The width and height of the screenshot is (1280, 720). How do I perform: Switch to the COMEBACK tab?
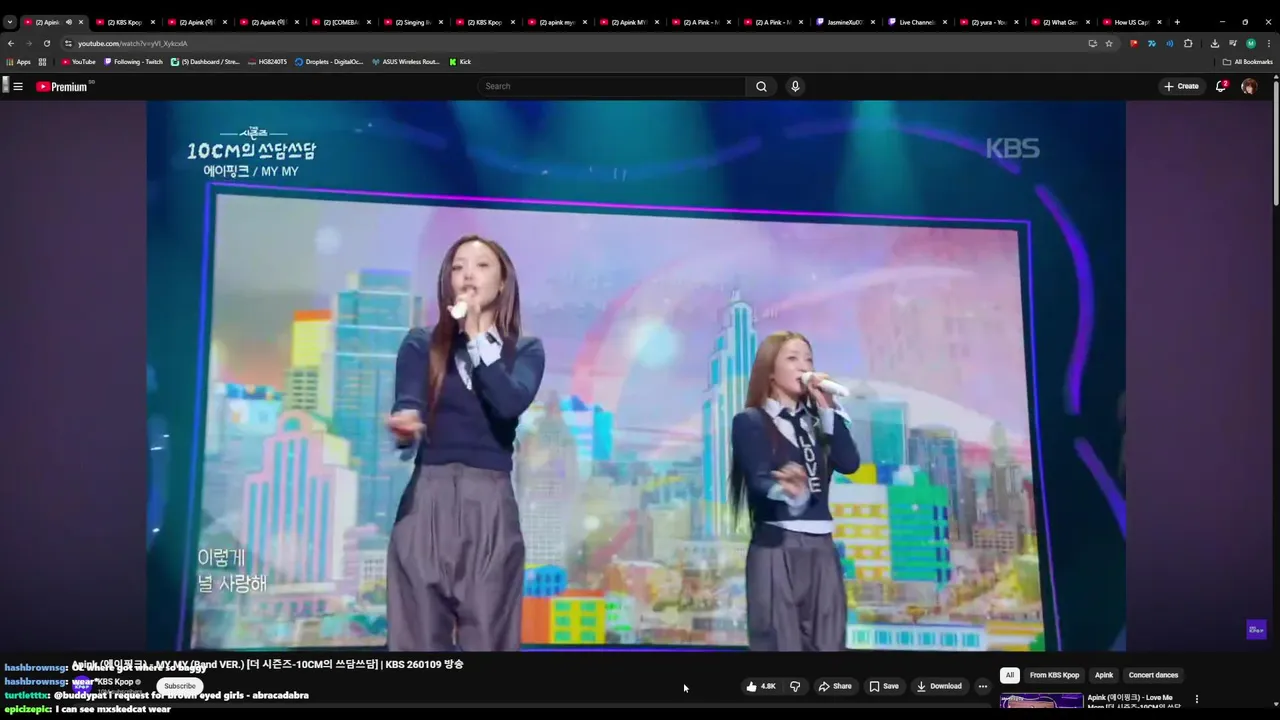click(340, 22)
